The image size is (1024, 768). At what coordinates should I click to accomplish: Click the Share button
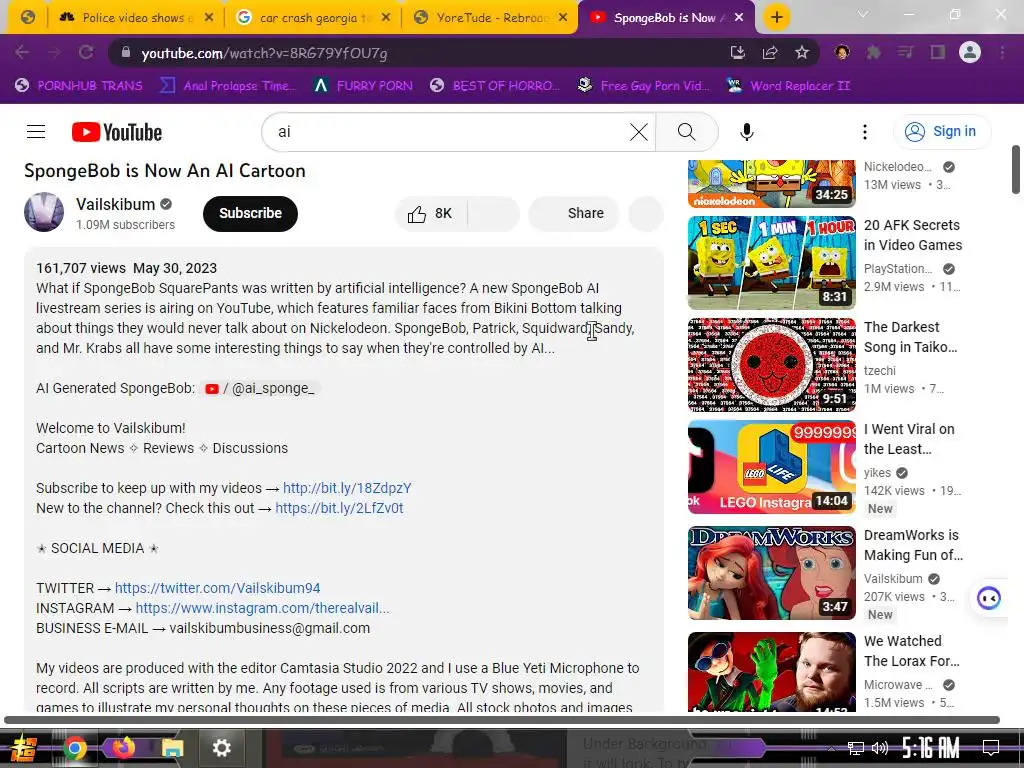pos(573,214)
